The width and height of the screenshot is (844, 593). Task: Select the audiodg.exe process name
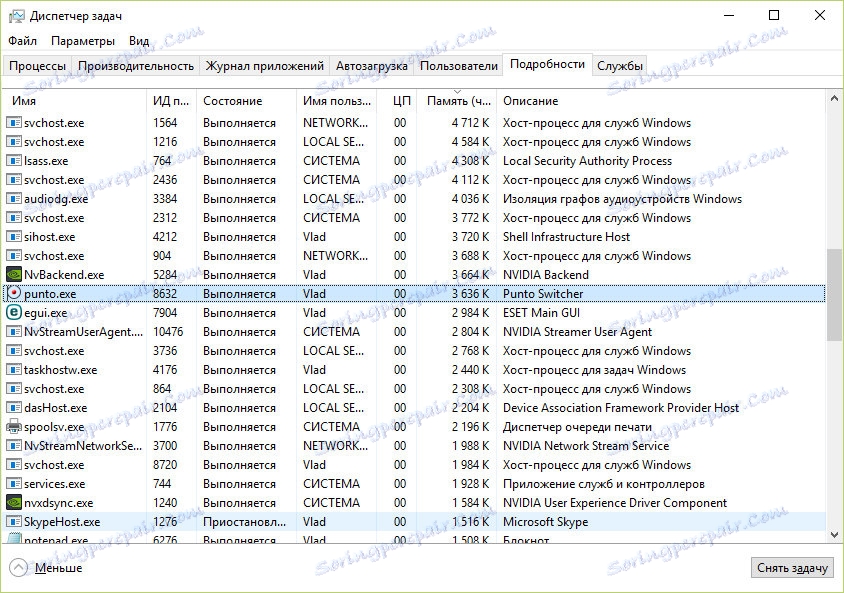(56, 199)
